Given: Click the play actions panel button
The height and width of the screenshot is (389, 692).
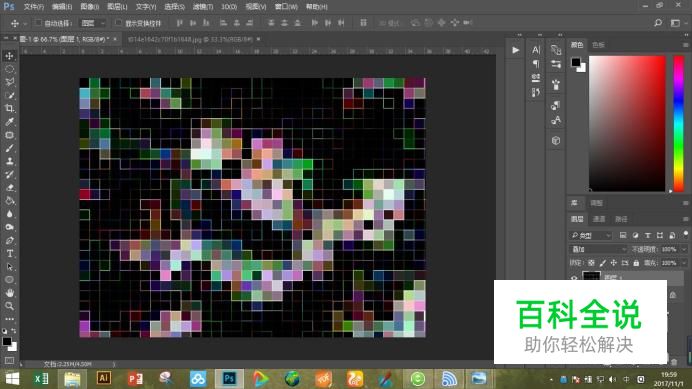Looking at the screenshot, I should pos(515,50).
